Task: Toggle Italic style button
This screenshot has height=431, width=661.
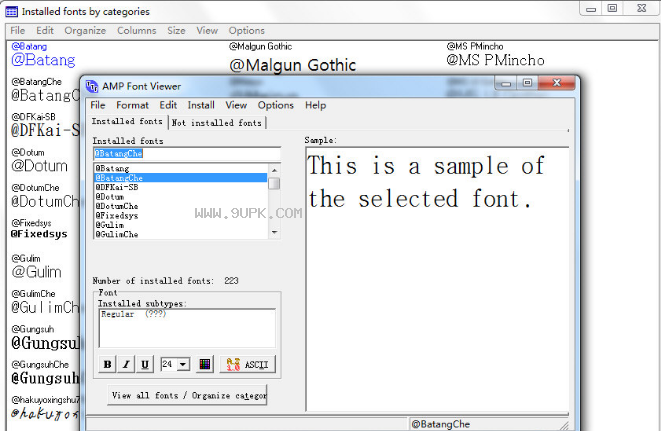Action: (126, 364)
